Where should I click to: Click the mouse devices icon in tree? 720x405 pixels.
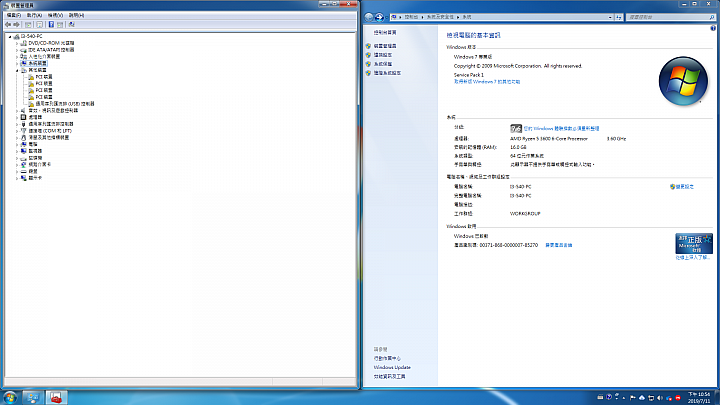point(23,137)
